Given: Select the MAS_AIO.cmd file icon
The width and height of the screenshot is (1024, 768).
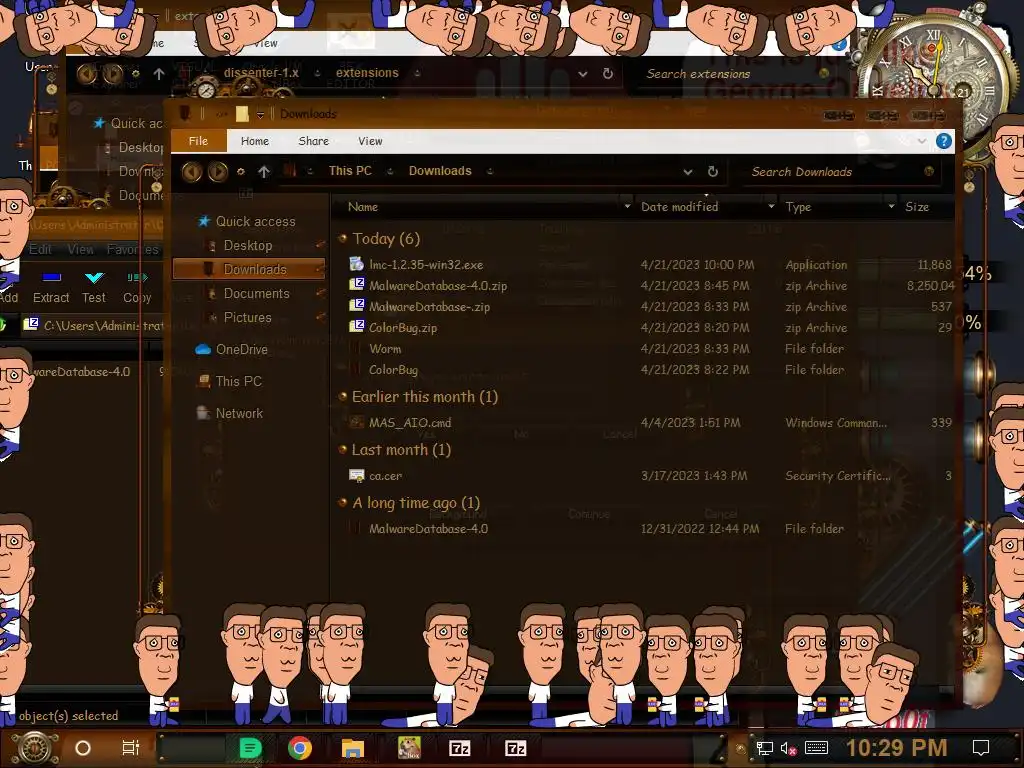Looking at the screenshot, I should click(357, 423).
